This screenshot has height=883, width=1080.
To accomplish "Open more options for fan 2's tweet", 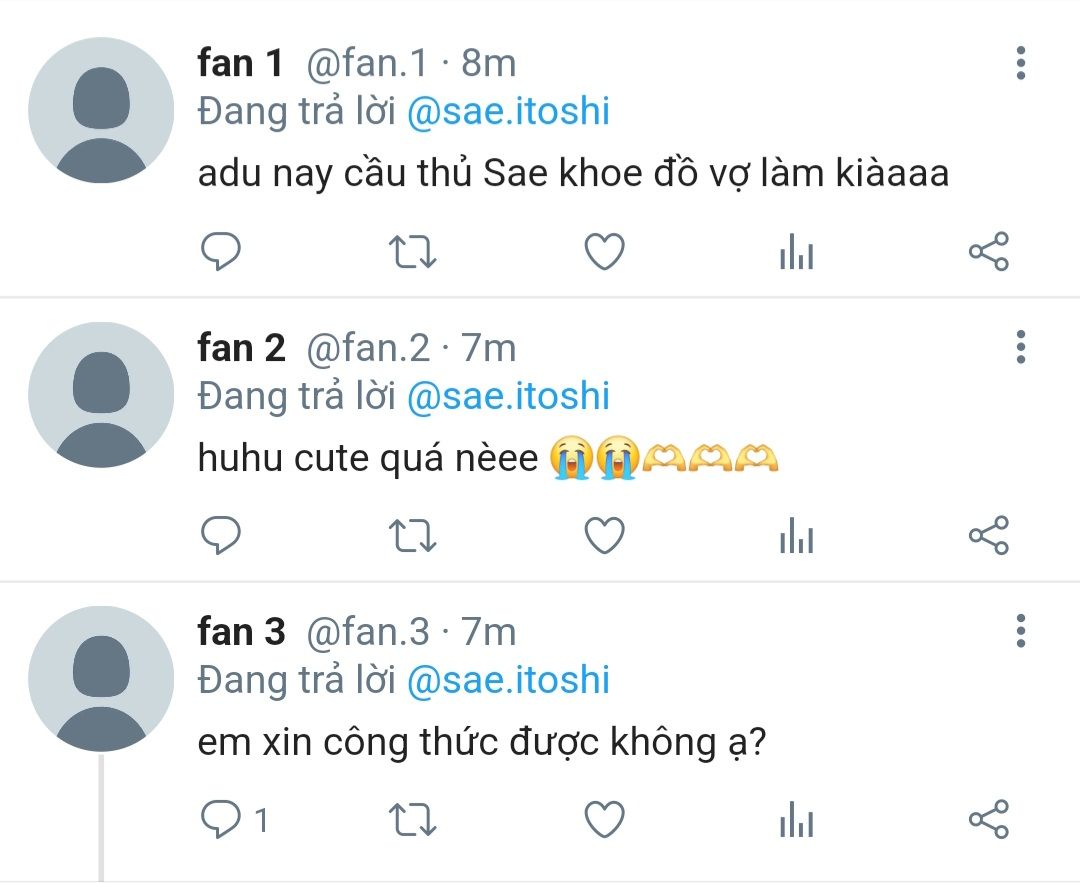I will (x=1021, y=346).
